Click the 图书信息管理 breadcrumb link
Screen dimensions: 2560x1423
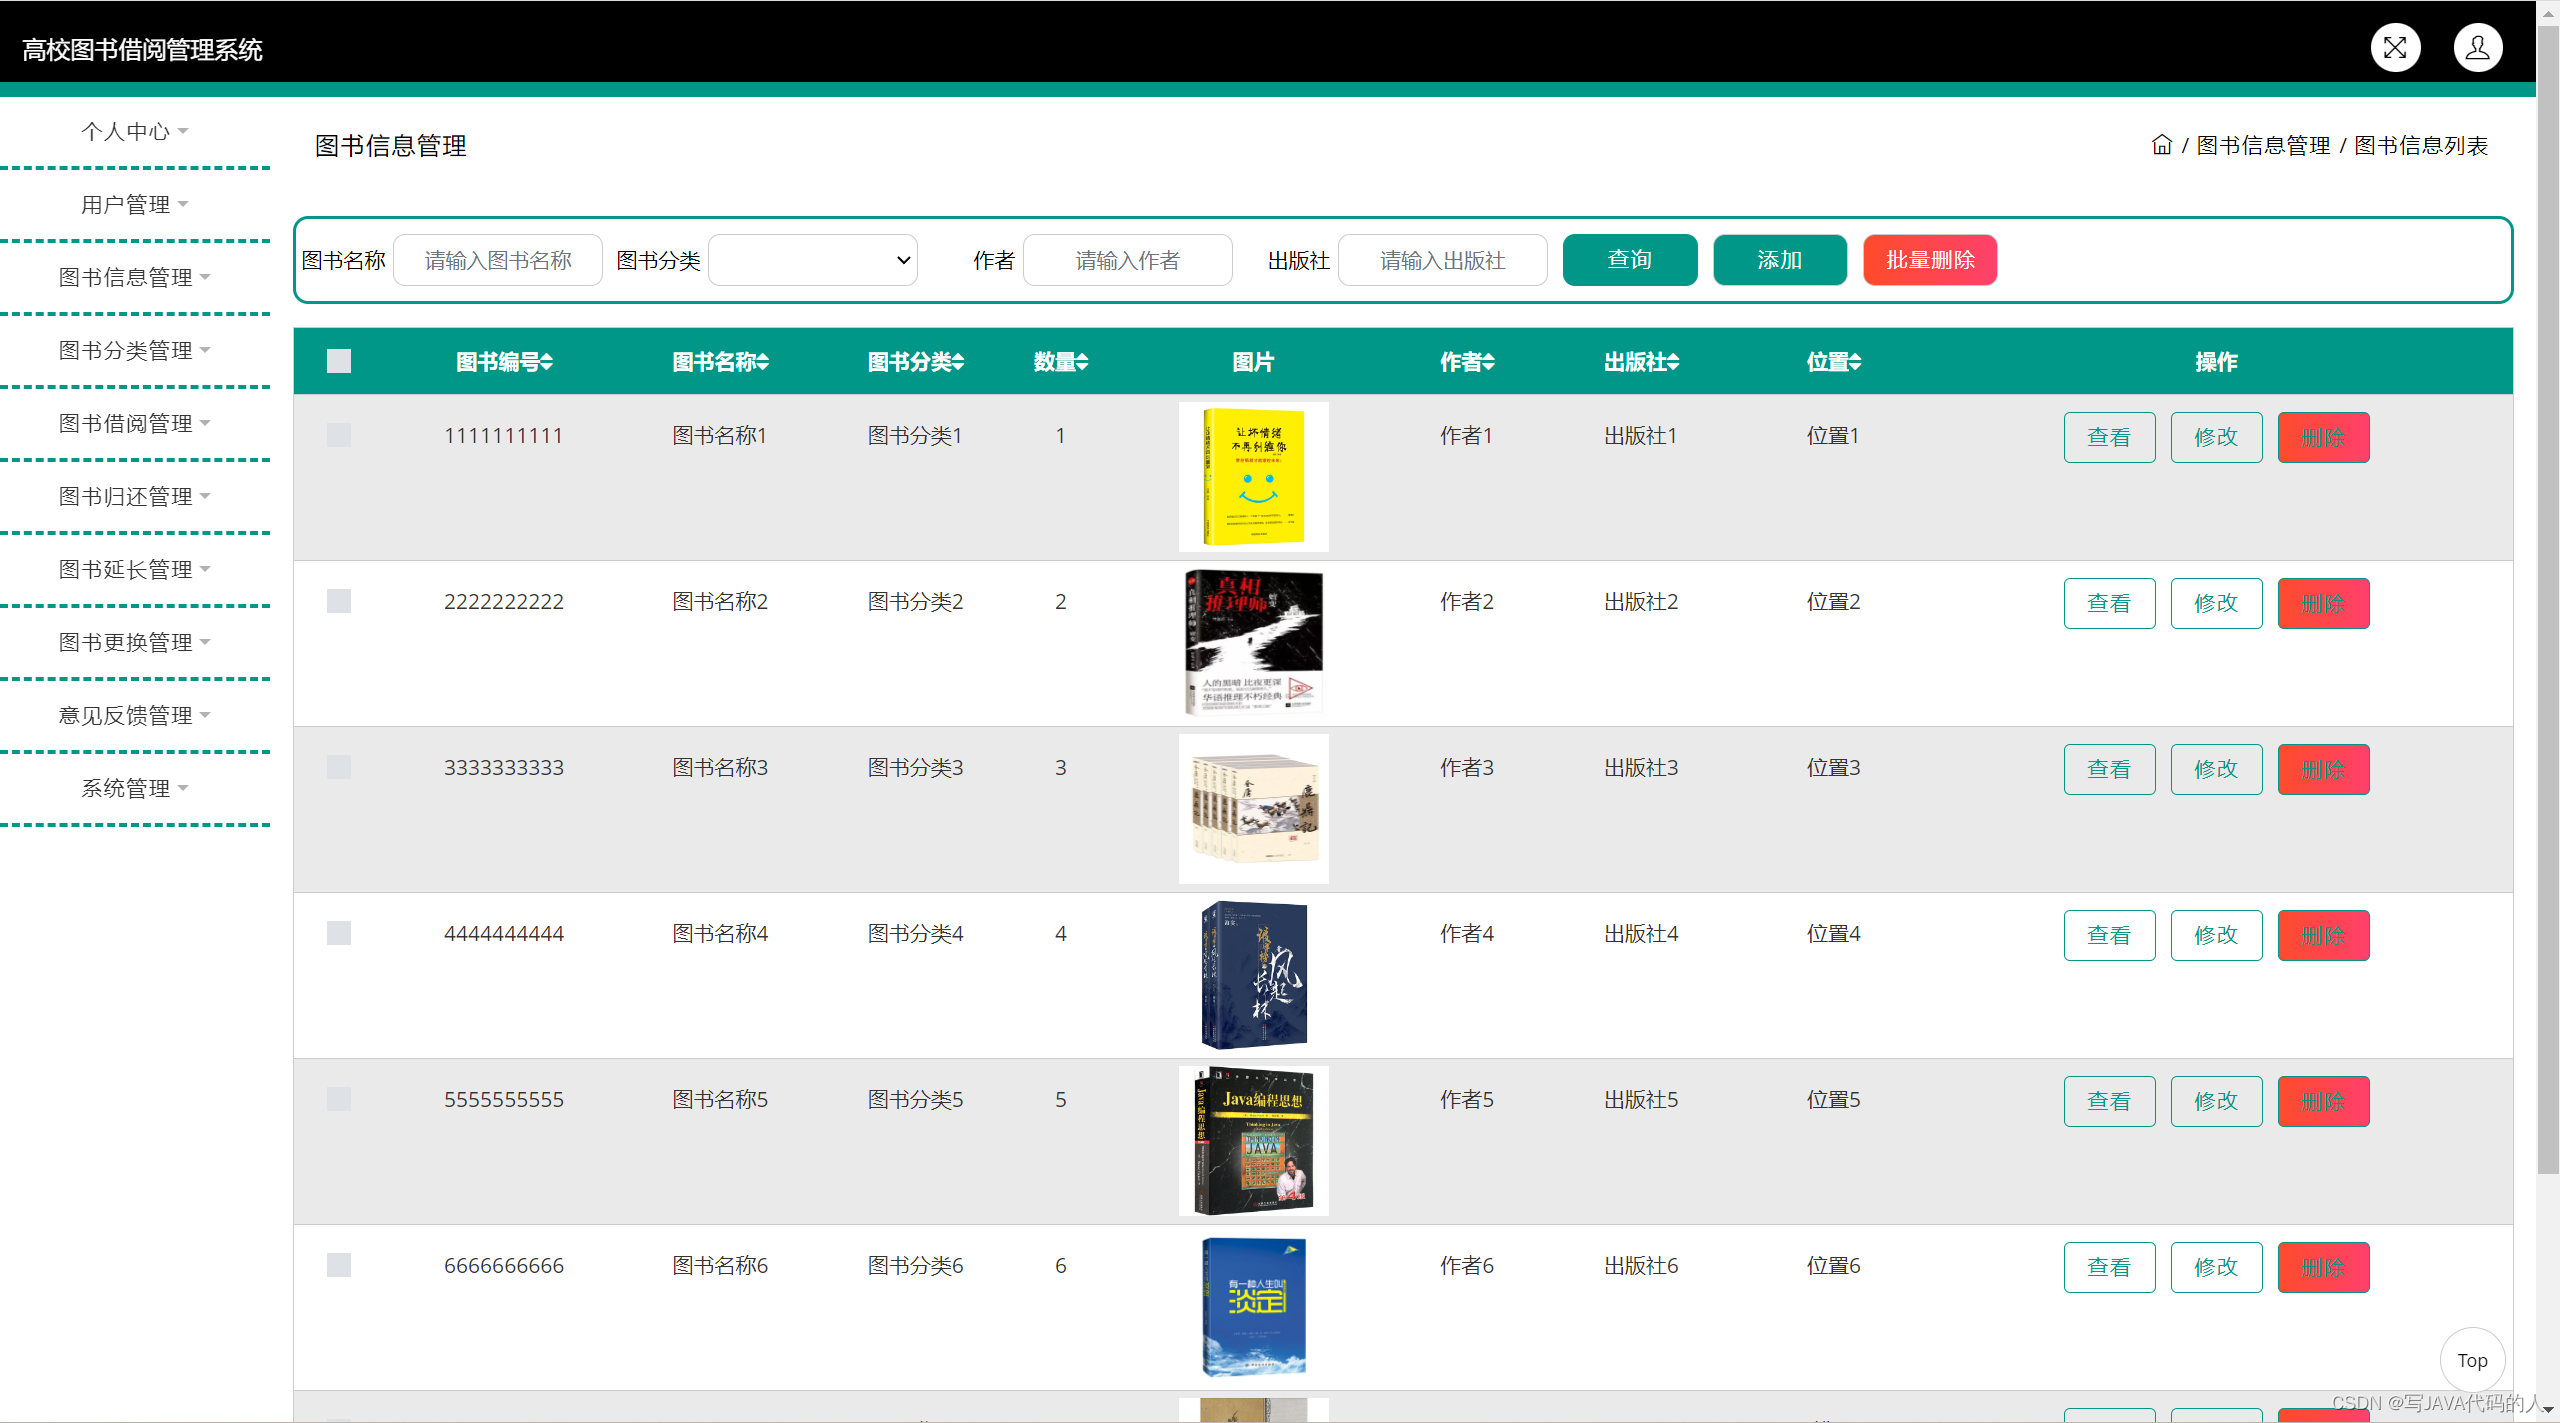[2263, 146]
